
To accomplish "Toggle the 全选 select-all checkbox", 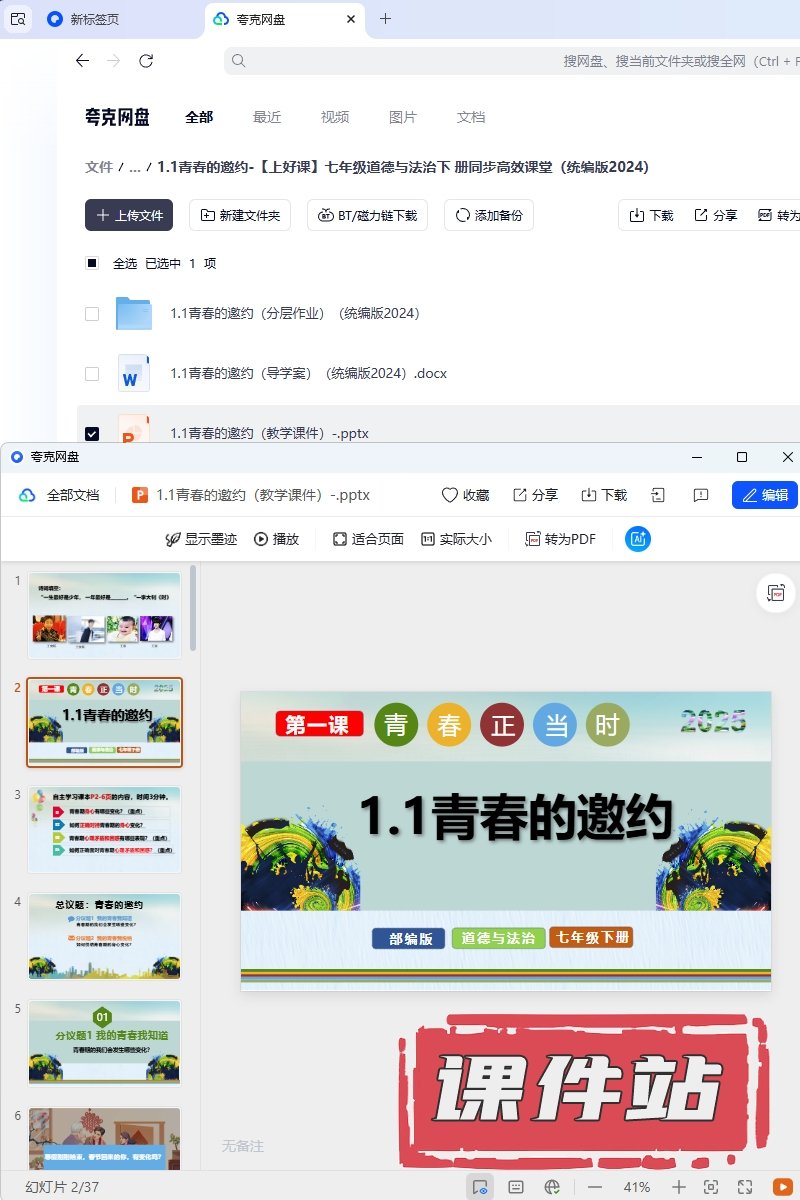I will 92,264.
